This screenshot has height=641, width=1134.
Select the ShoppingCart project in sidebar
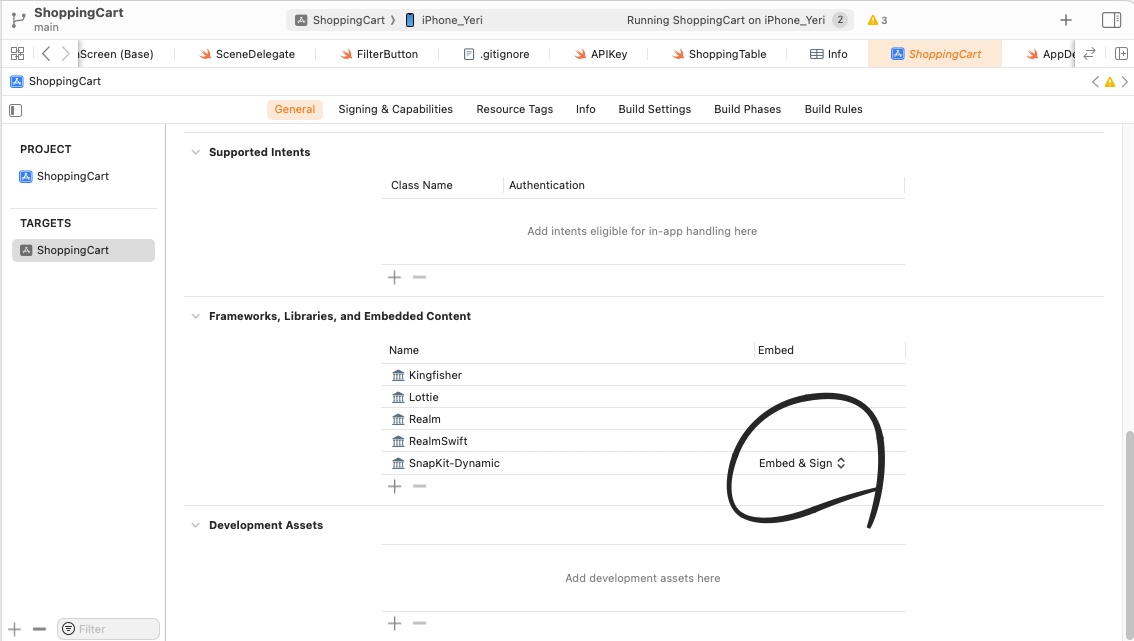click(x=64, y=176)
